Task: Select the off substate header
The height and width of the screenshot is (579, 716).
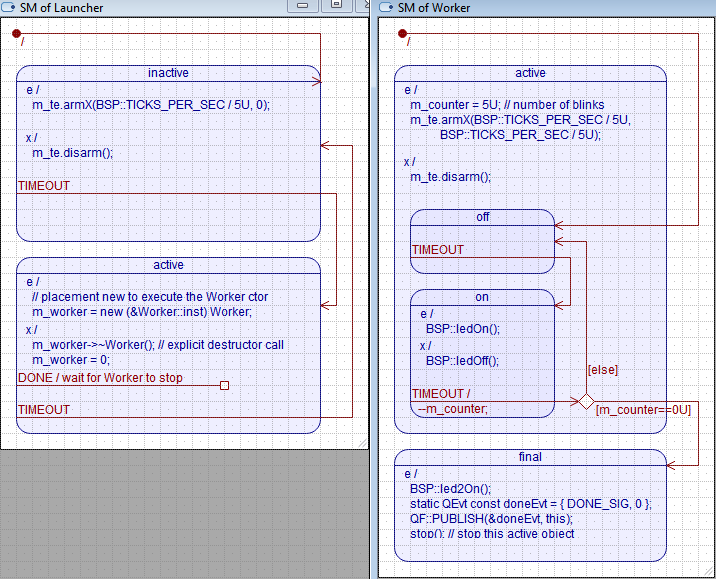Action: pyautogui.click(x=482, y=217)
